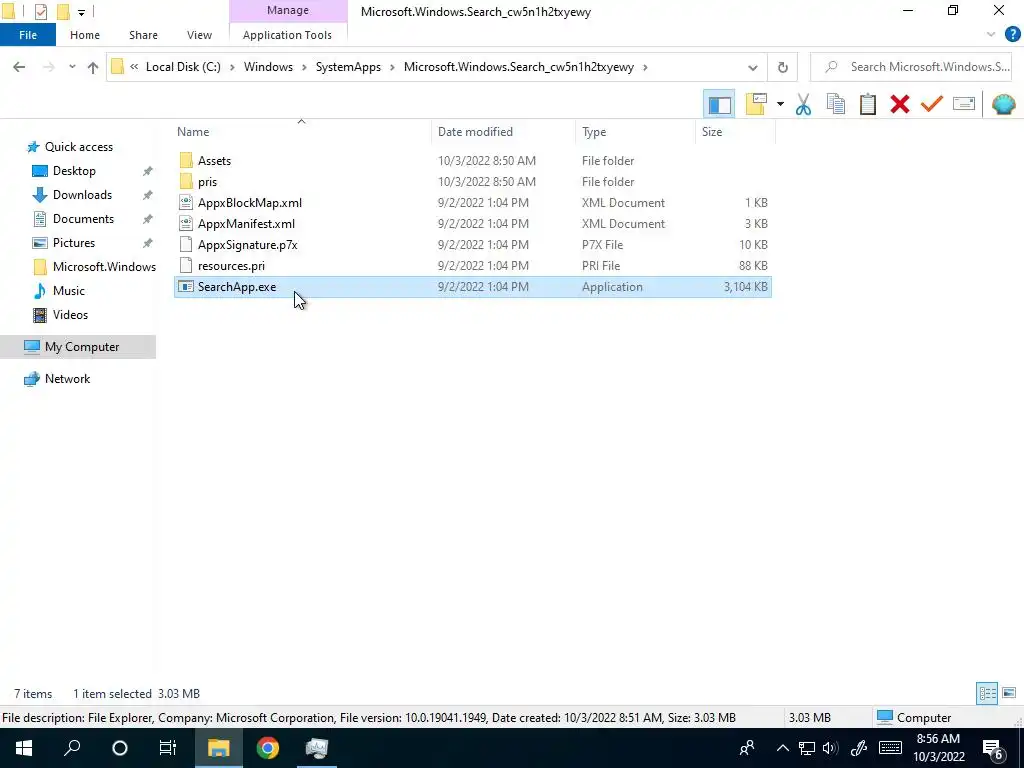The image size is (1024, 768).
Task: Toggle the navigation pane toolbar button
Action: point(719,104)
